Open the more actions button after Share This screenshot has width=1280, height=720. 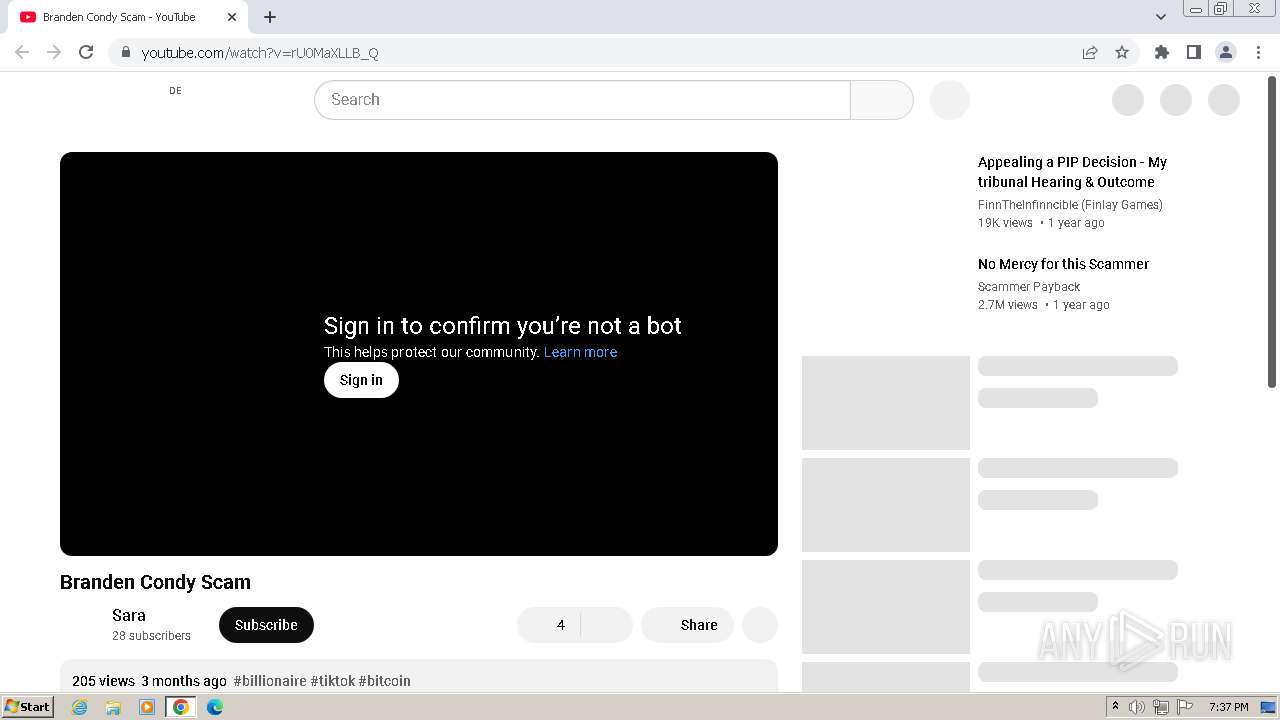coord(760,625)
